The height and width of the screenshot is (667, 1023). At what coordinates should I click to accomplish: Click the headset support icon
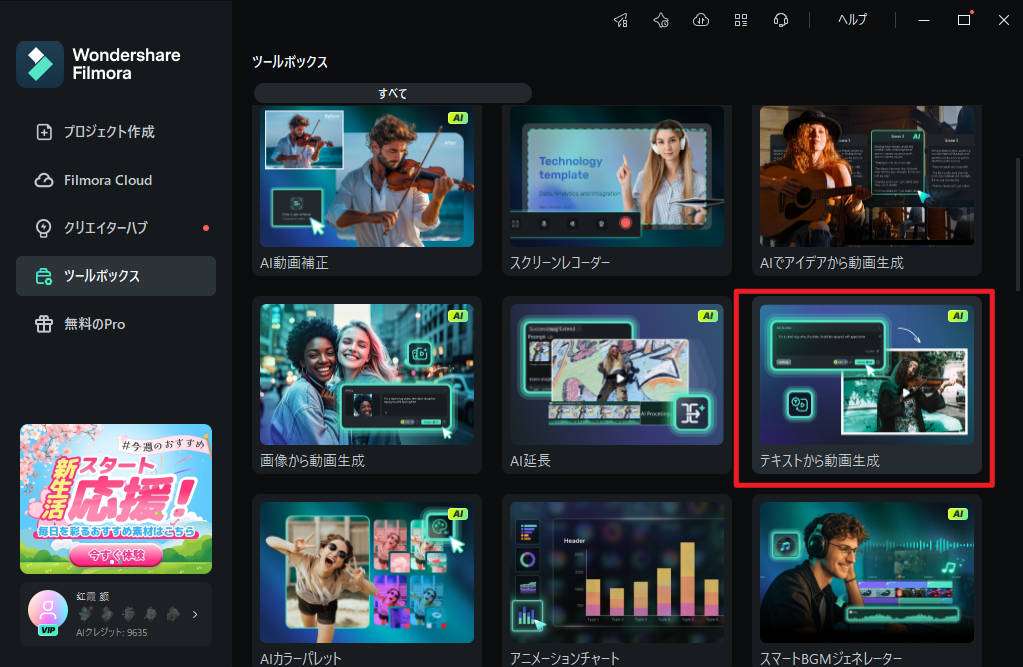(x=781, y=20)
